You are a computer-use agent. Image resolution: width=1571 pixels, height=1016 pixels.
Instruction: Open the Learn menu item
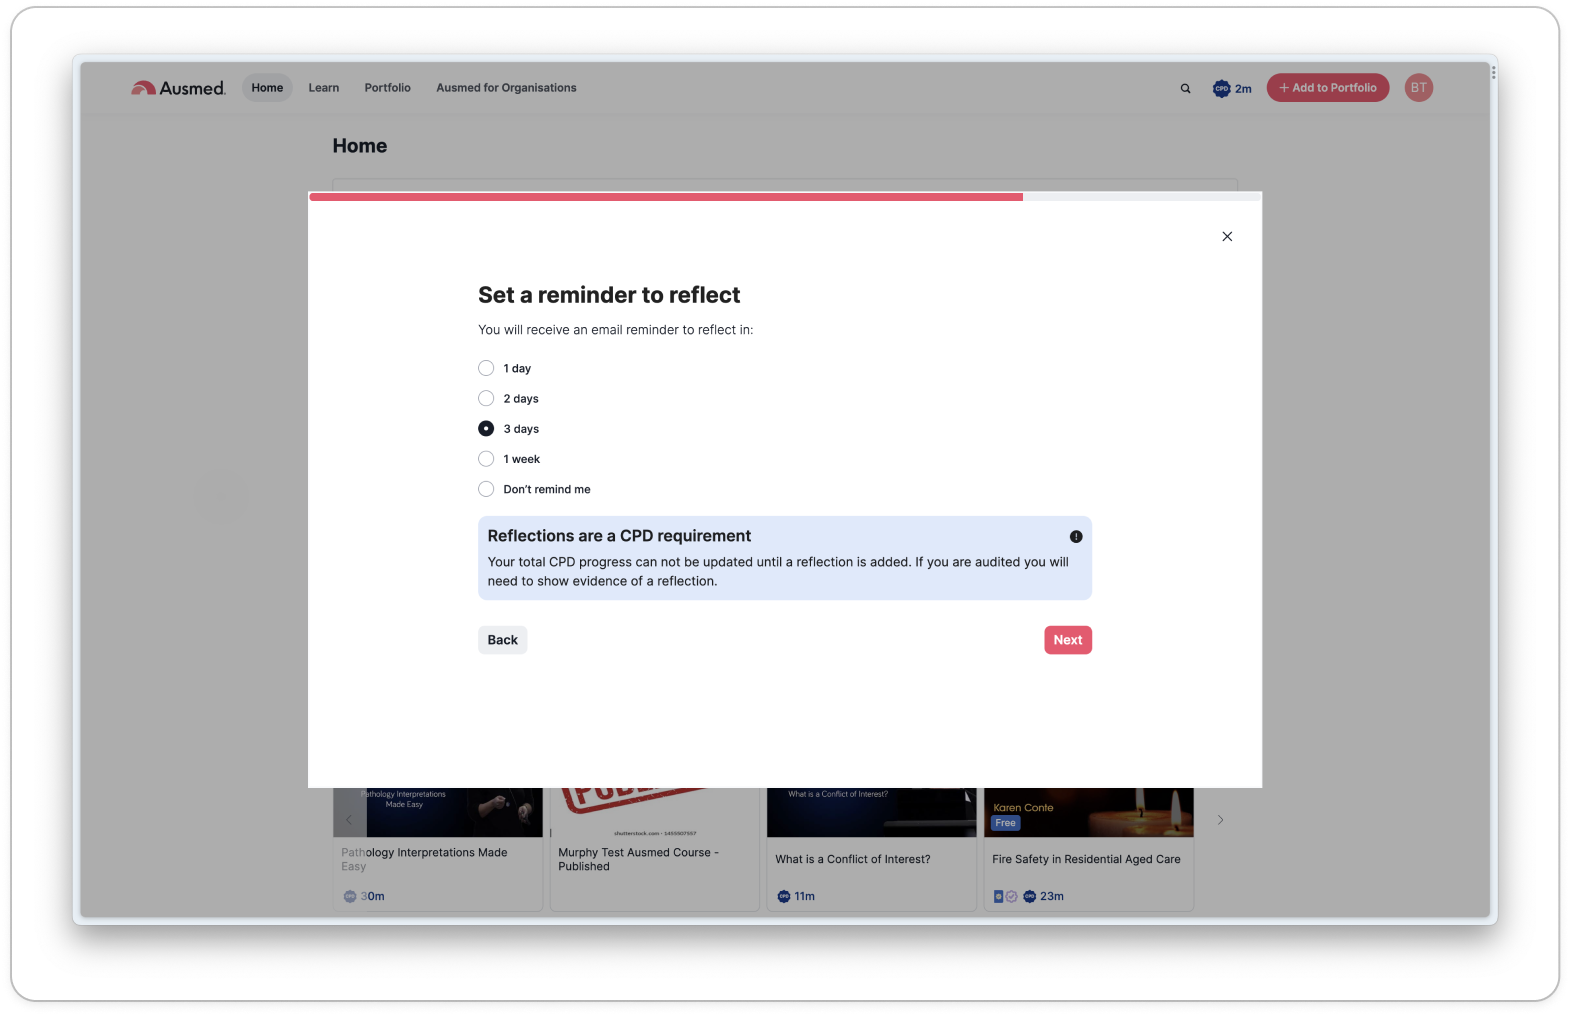[324, 88]
